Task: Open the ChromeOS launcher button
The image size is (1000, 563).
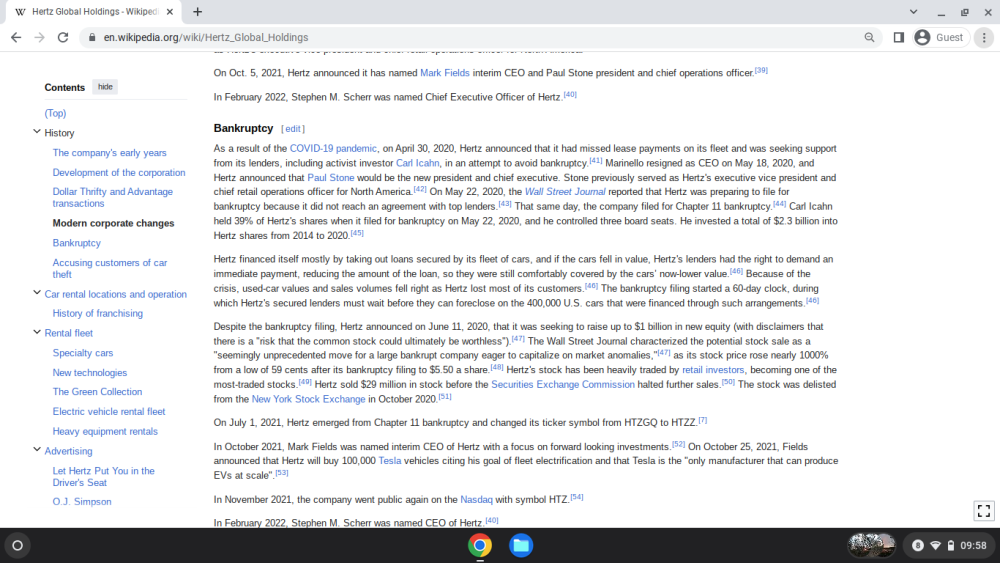Action: click(18, 545)
